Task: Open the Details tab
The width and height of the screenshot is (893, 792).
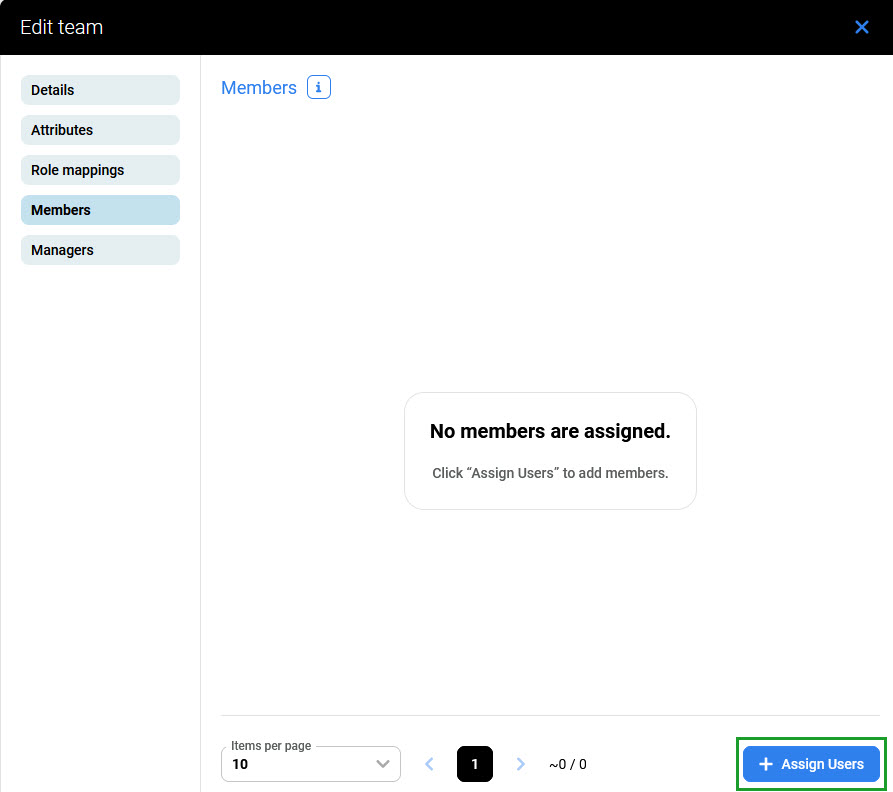Action: 100,90
